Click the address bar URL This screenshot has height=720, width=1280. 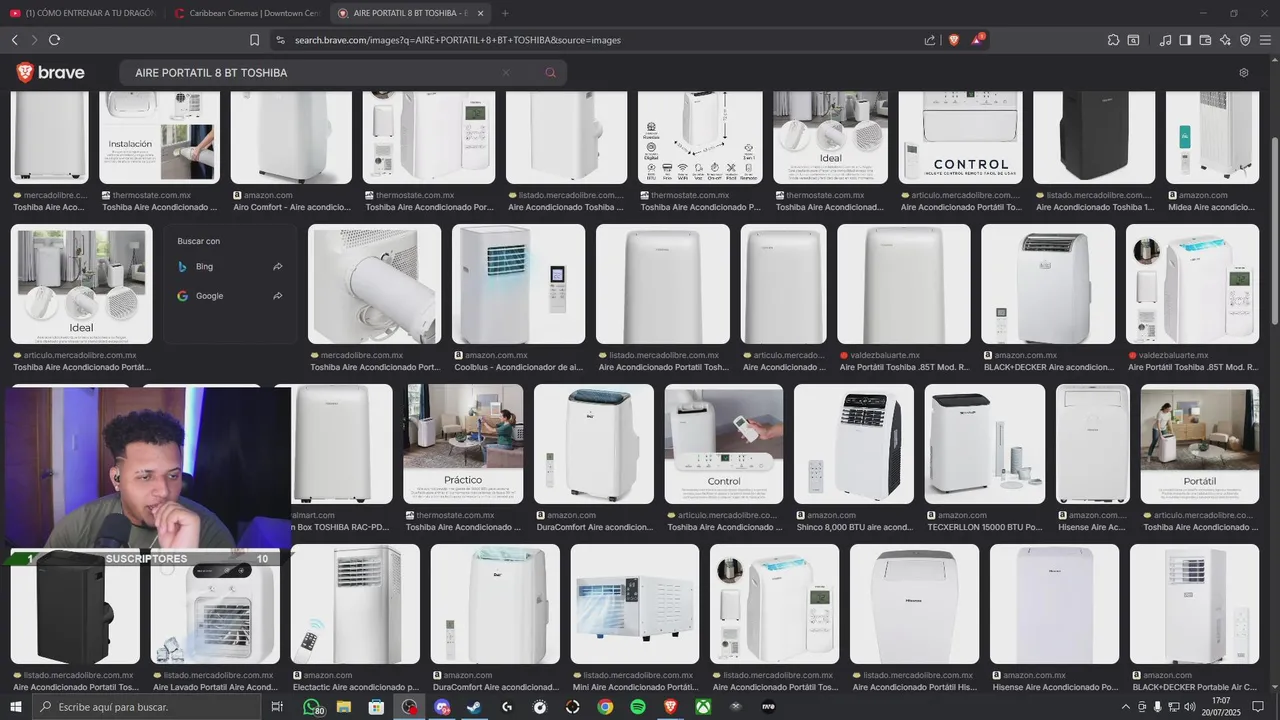(458, 40)
